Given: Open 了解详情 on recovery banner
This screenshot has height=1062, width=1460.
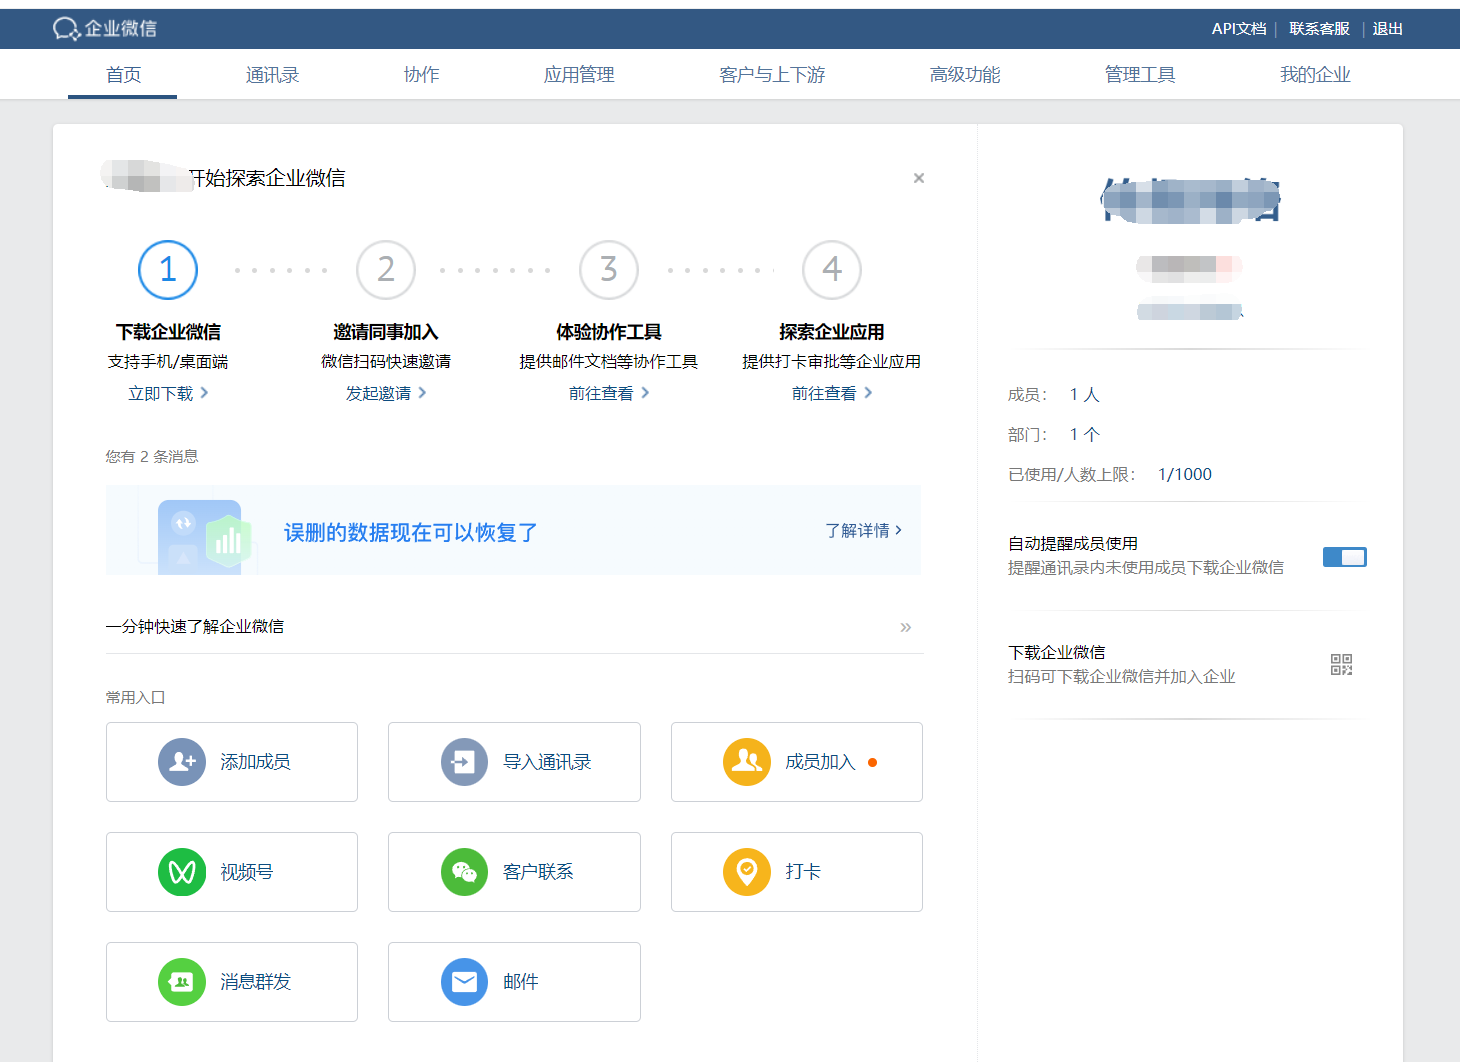Looking at the screenshot, I should [x=857, y=530].
